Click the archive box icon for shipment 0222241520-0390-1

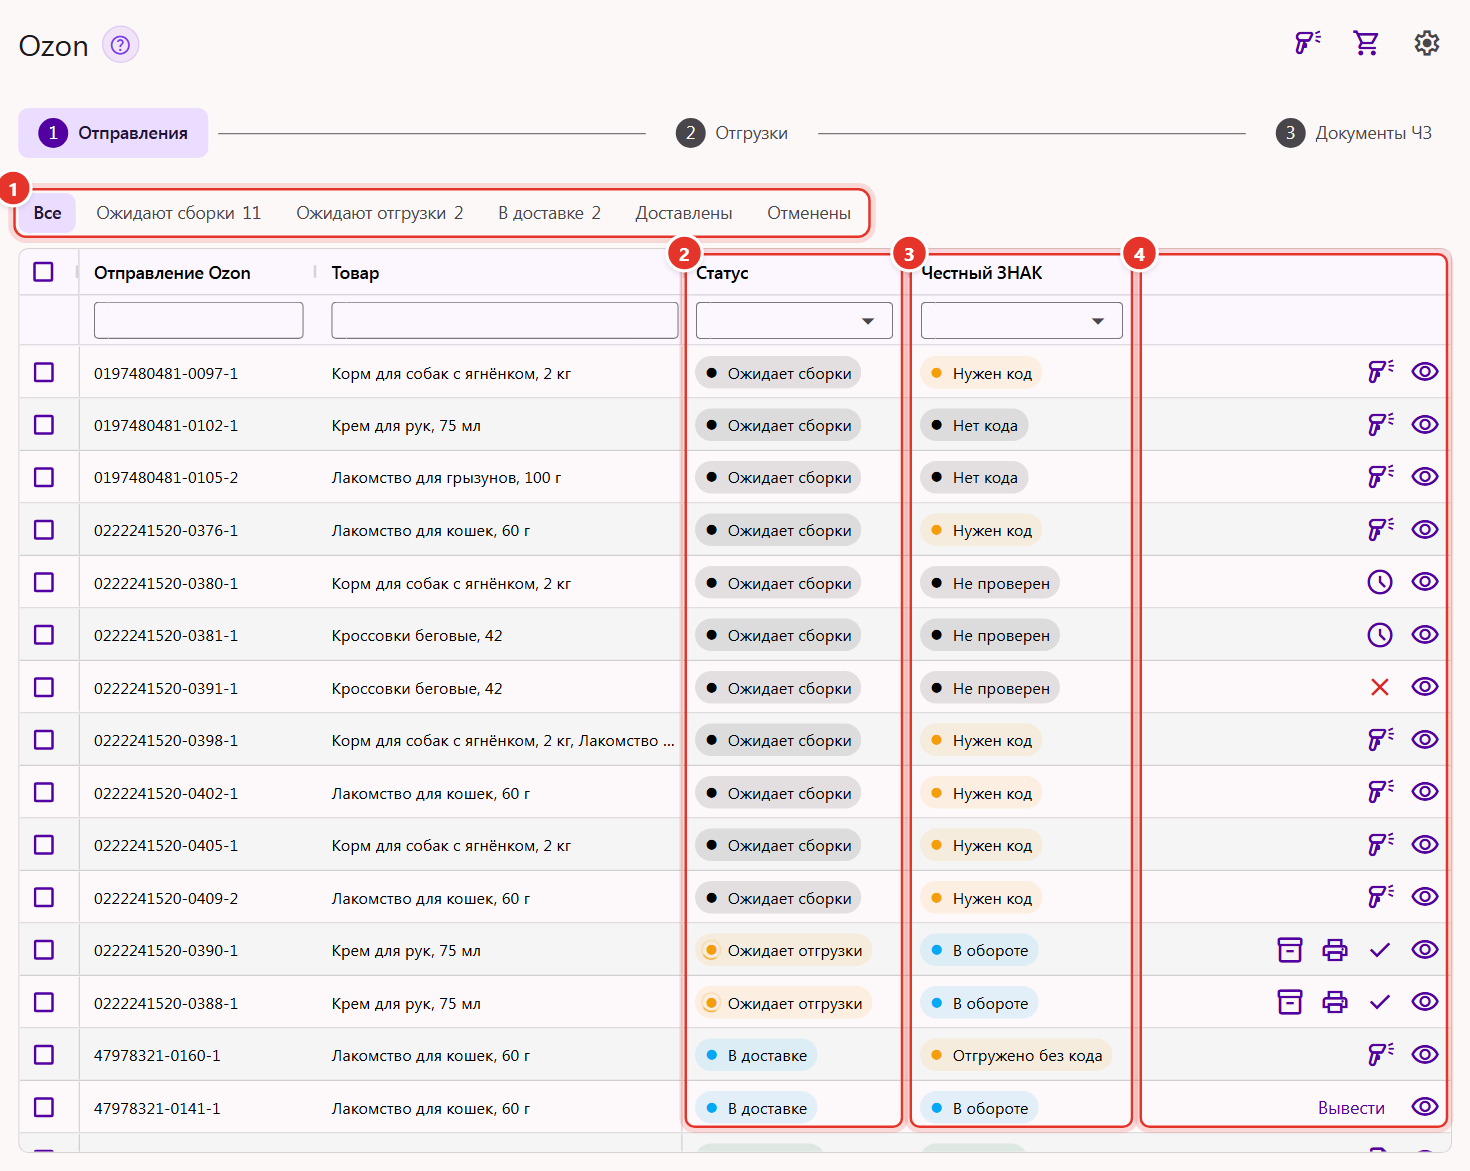click(1290, 950)
